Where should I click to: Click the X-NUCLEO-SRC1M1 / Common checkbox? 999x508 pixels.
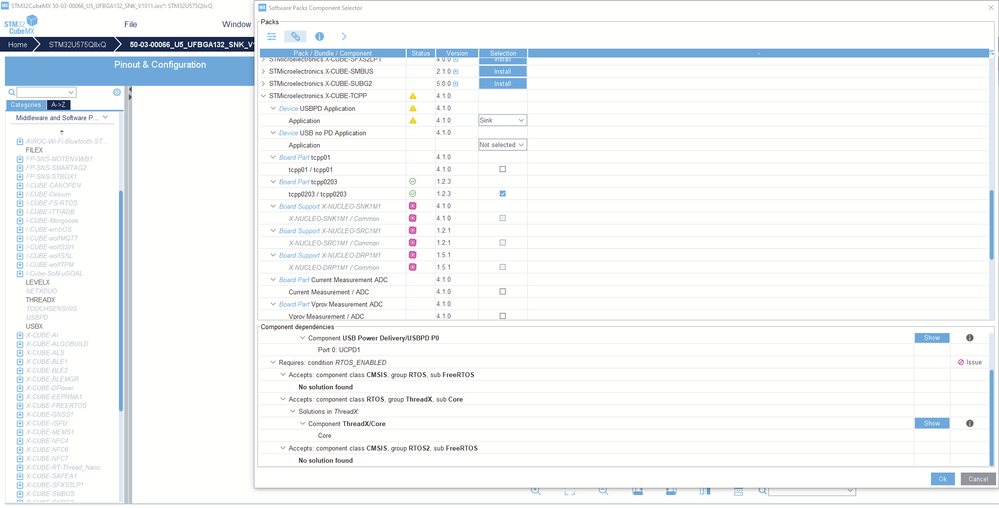pyautogui.click(x=503, y=243)
